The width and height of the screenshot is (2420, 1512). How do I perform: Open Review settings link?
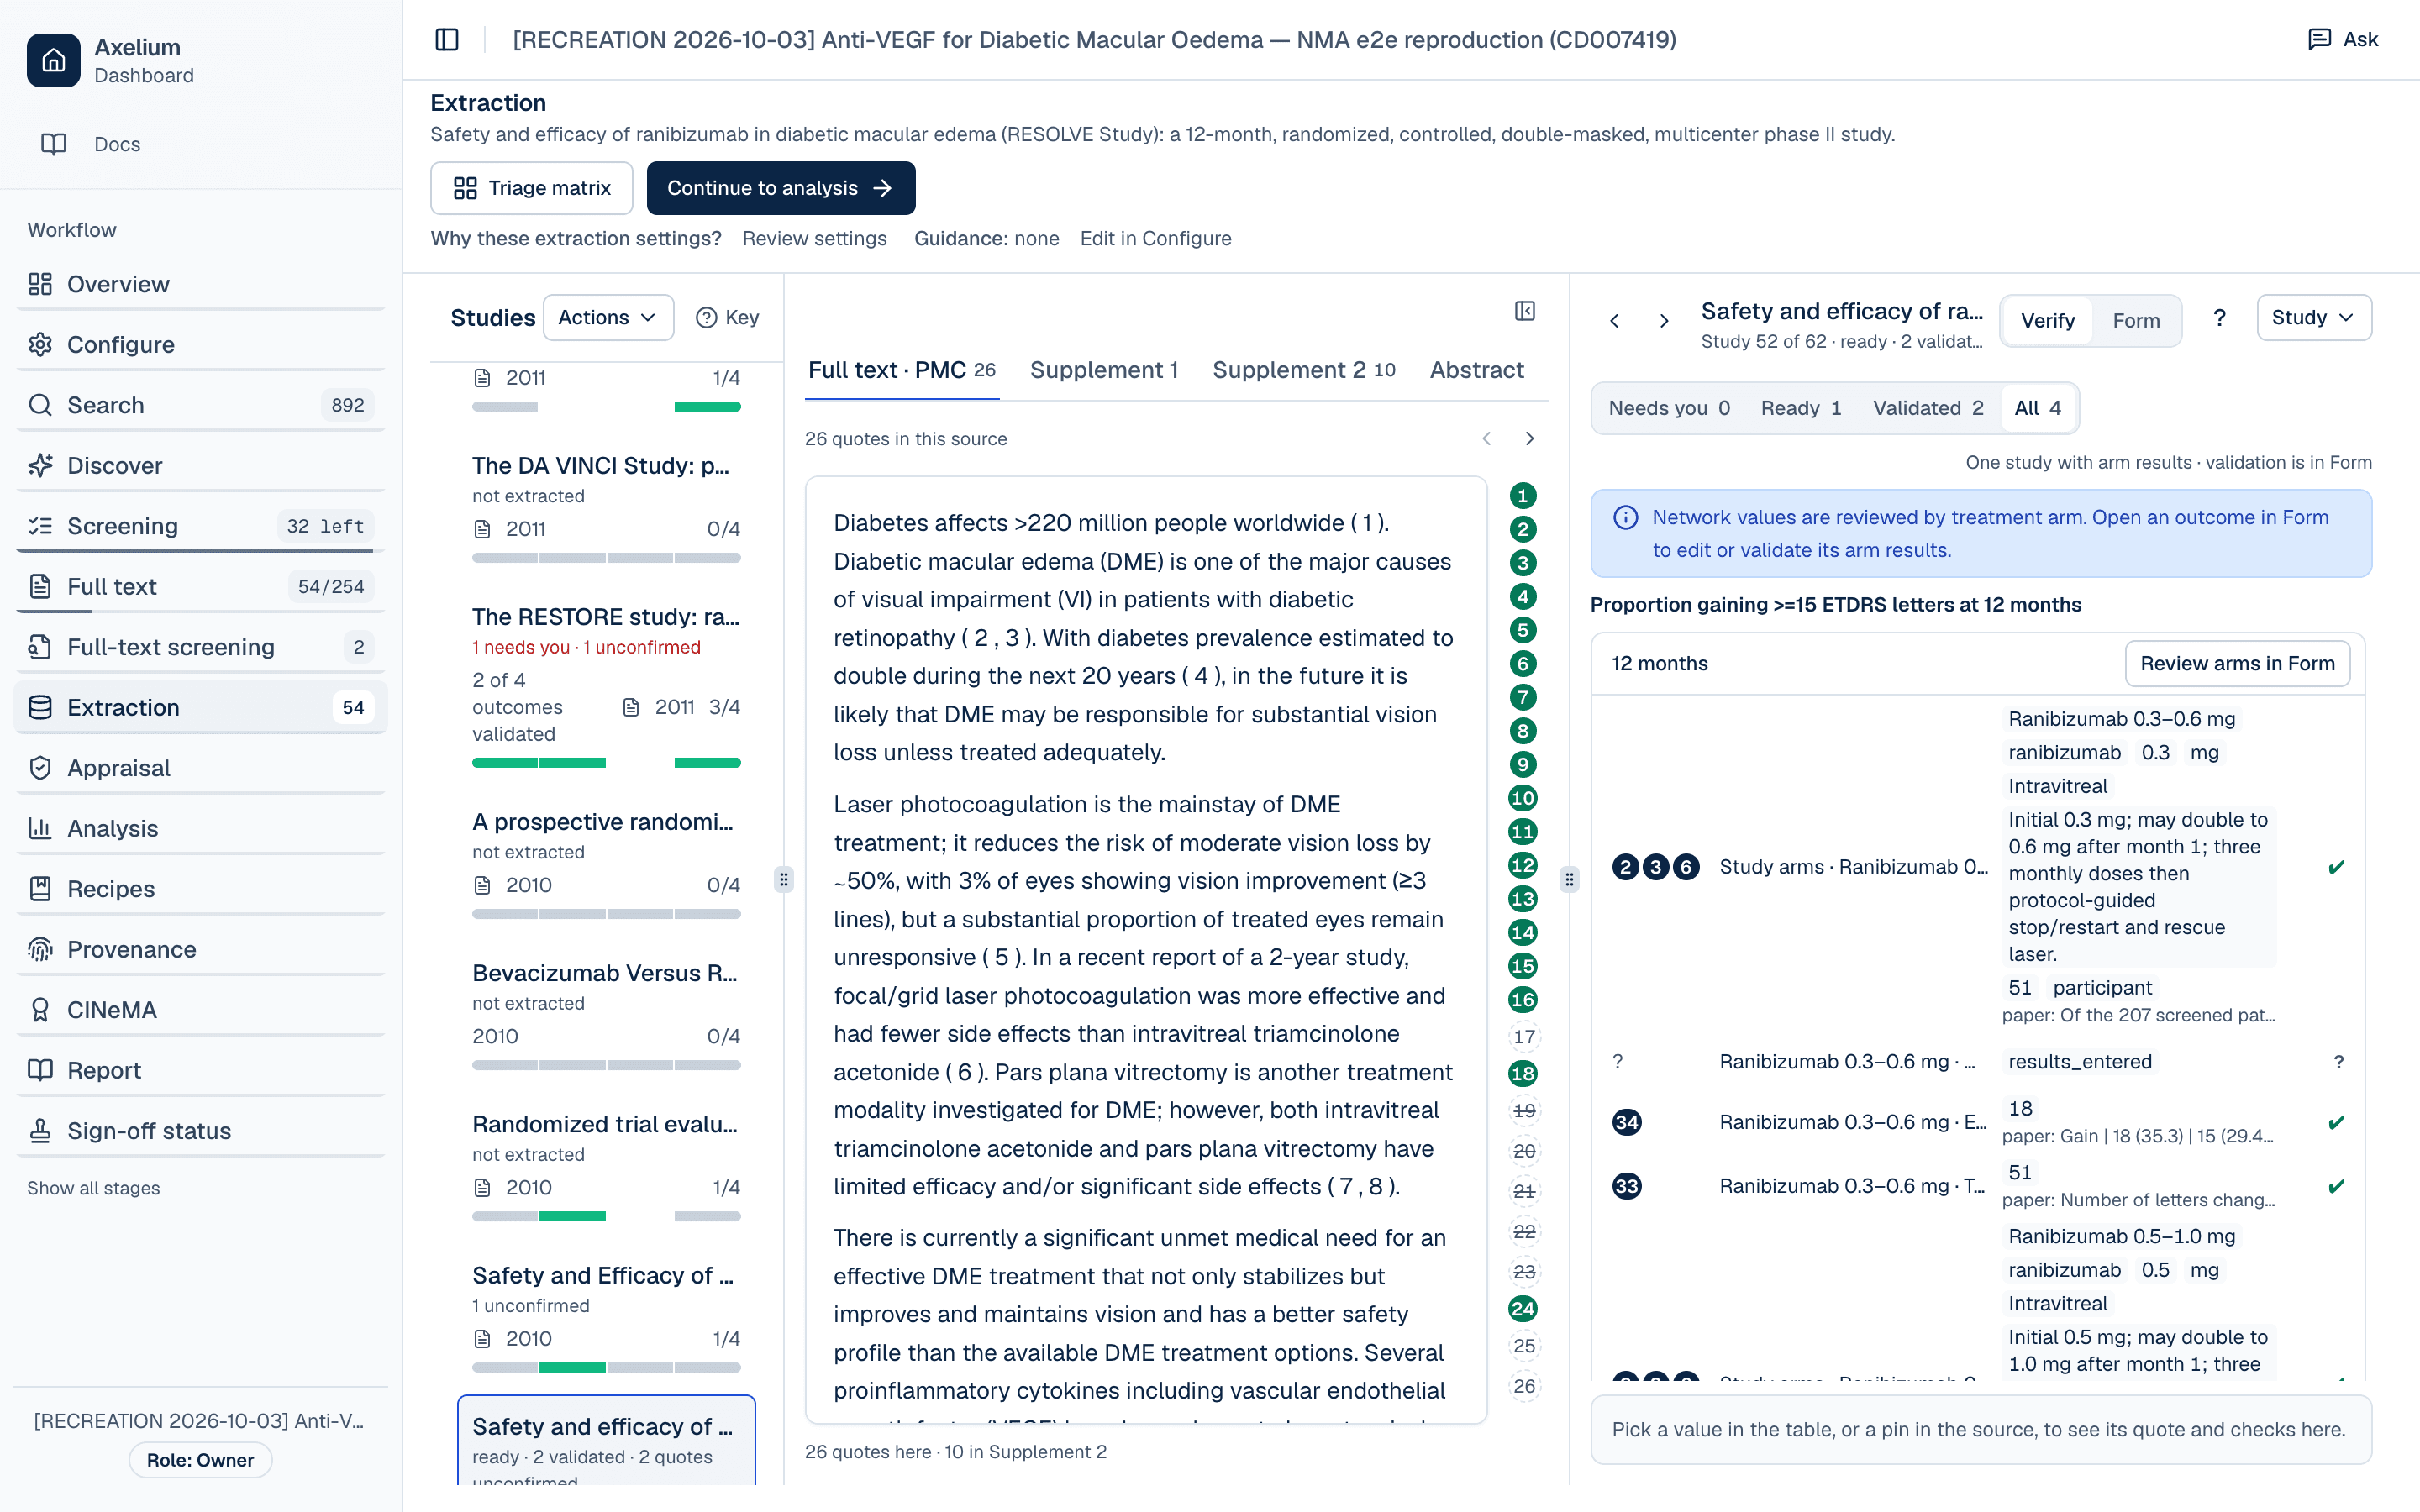814,239
